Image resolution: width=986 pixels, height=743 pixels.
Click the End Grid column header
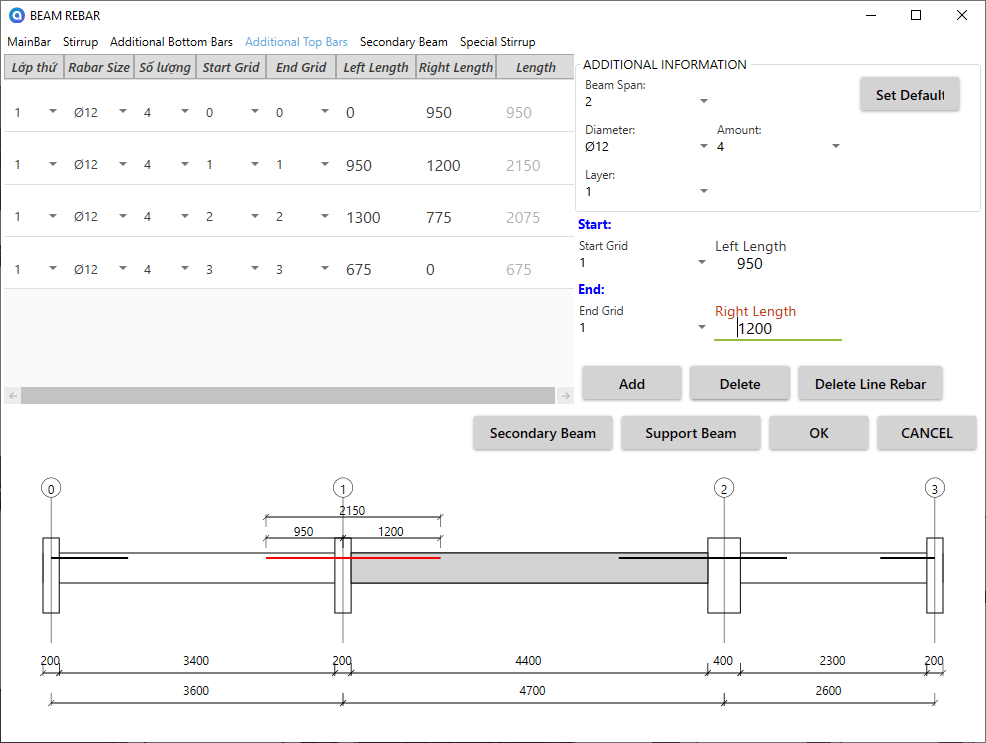click(x=301, y=67)
